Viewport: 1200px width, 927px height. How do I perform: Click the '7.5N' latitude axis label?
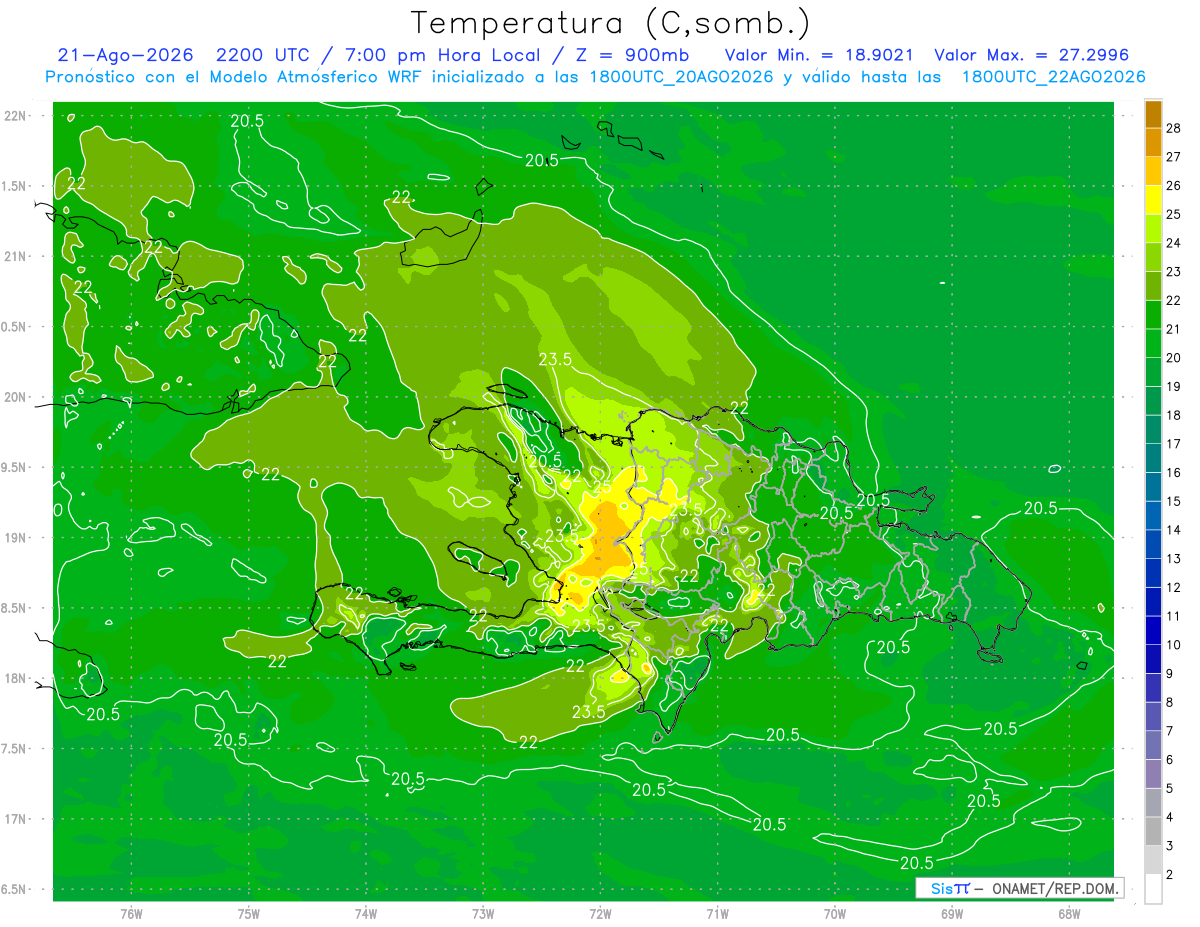click(x=15, y=749)
